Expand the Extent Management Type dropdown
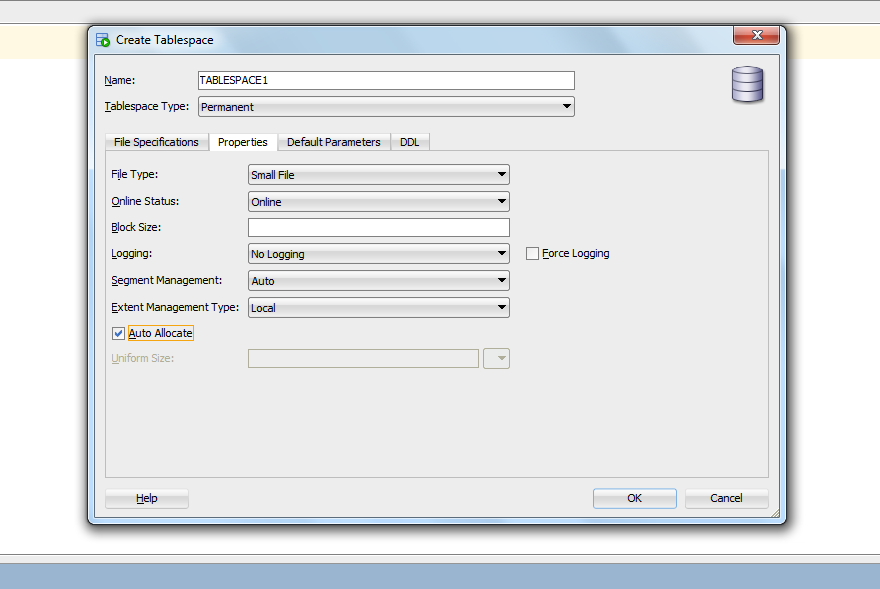880x589 pixels. click(378, 308)
